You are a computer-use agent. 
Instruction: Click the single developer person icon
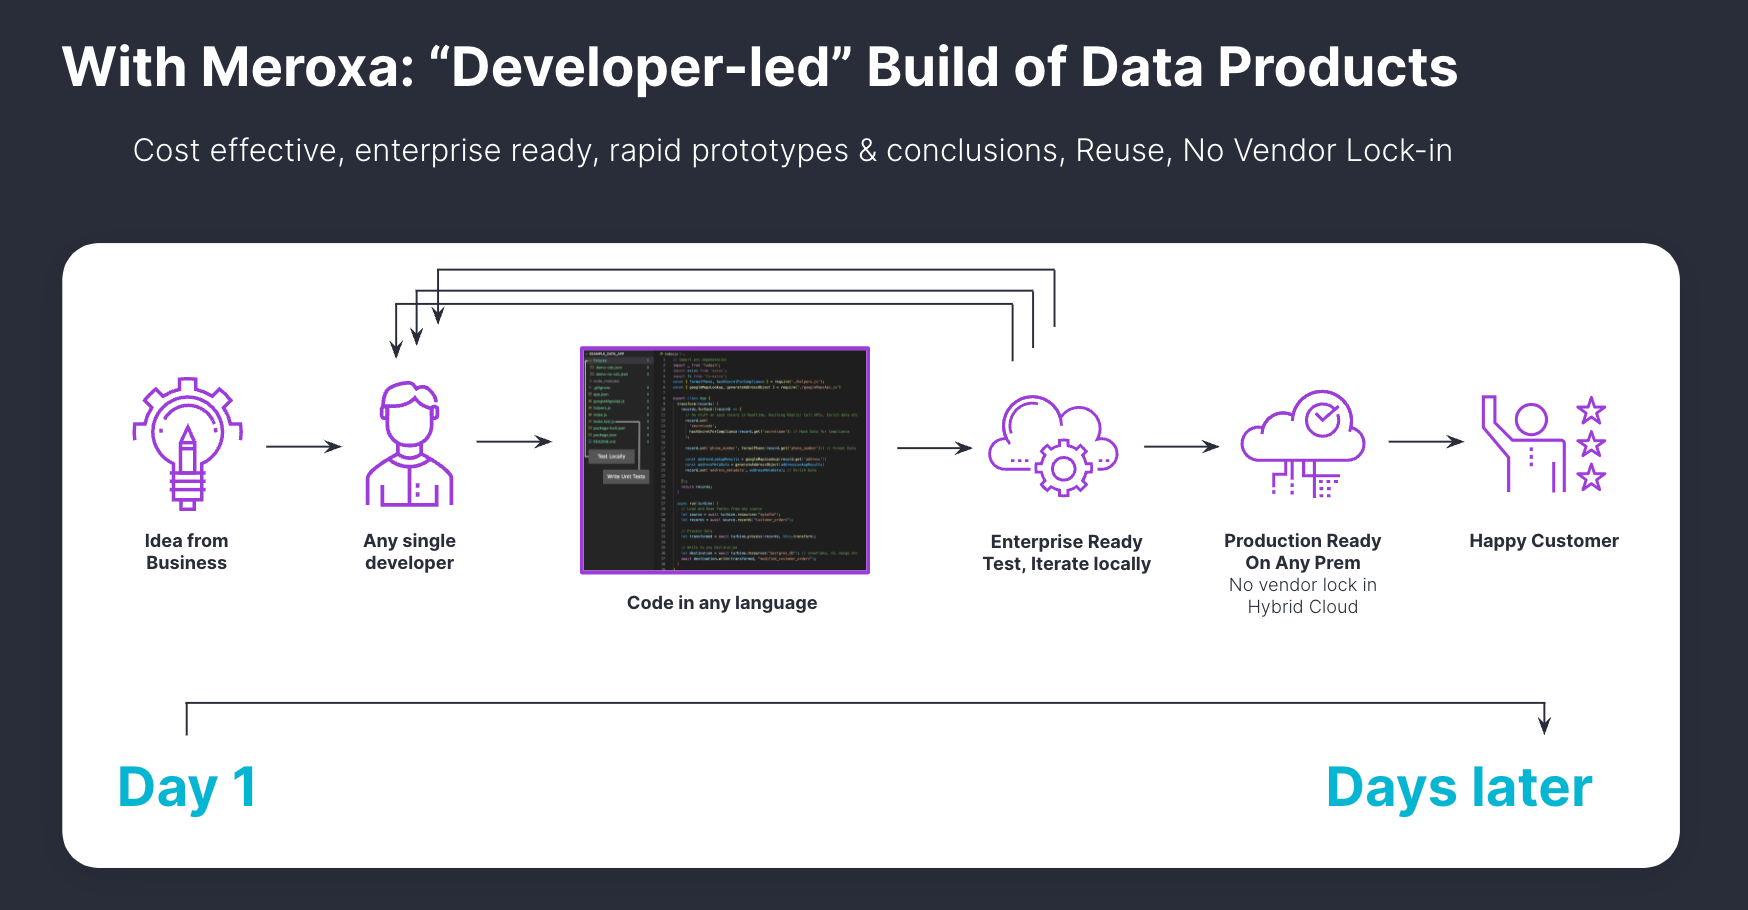click(x=409, y=444)
